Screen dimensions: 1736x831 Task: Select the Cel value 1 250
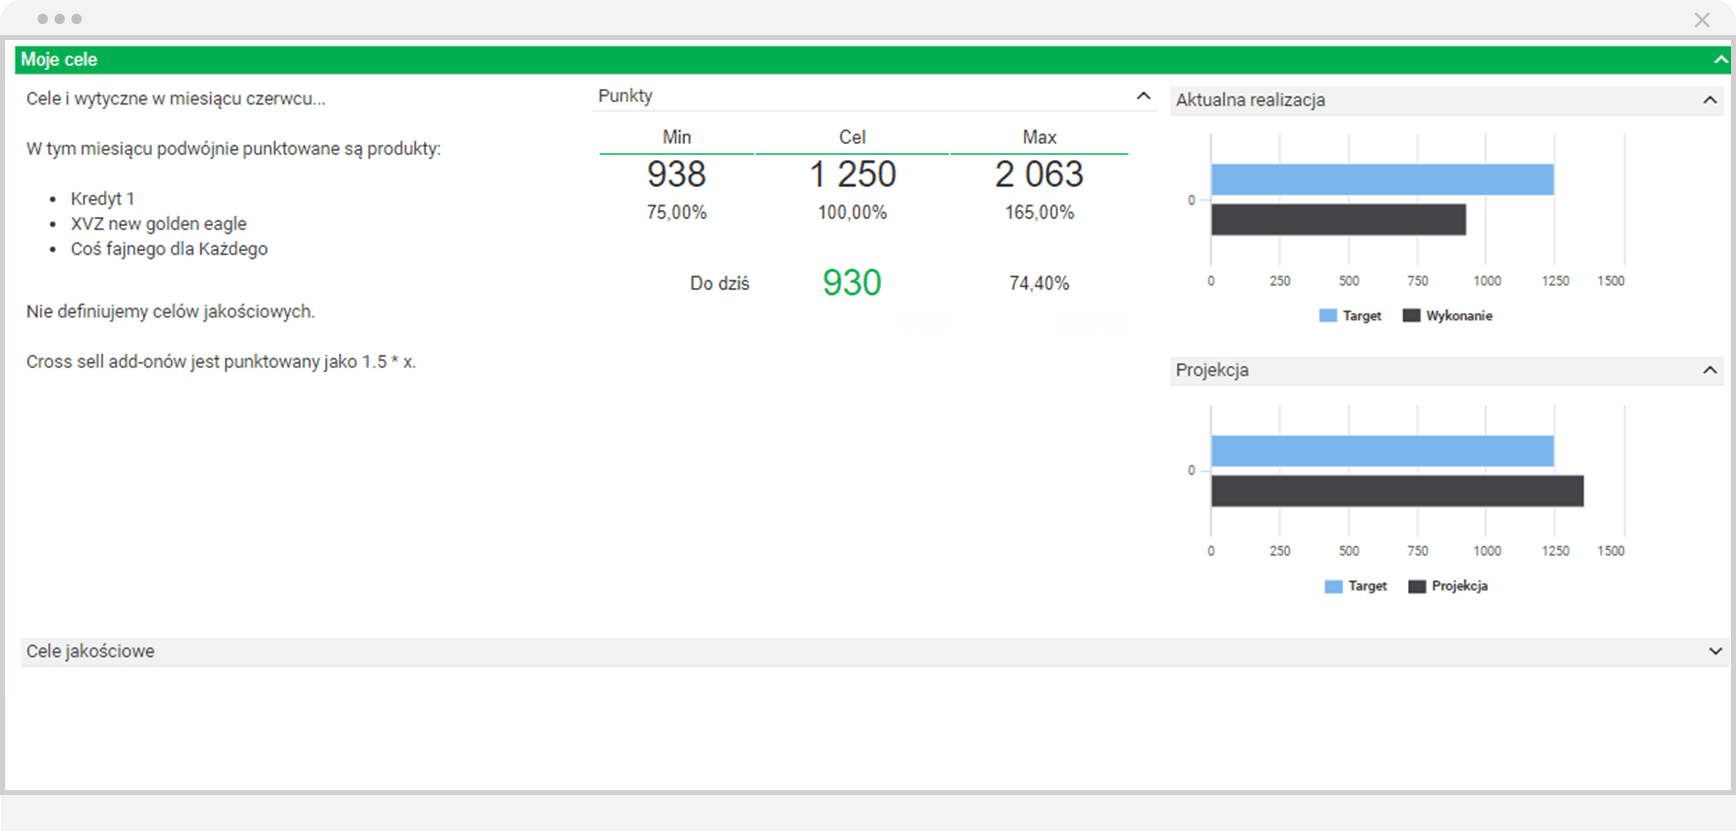pos(852,175)
